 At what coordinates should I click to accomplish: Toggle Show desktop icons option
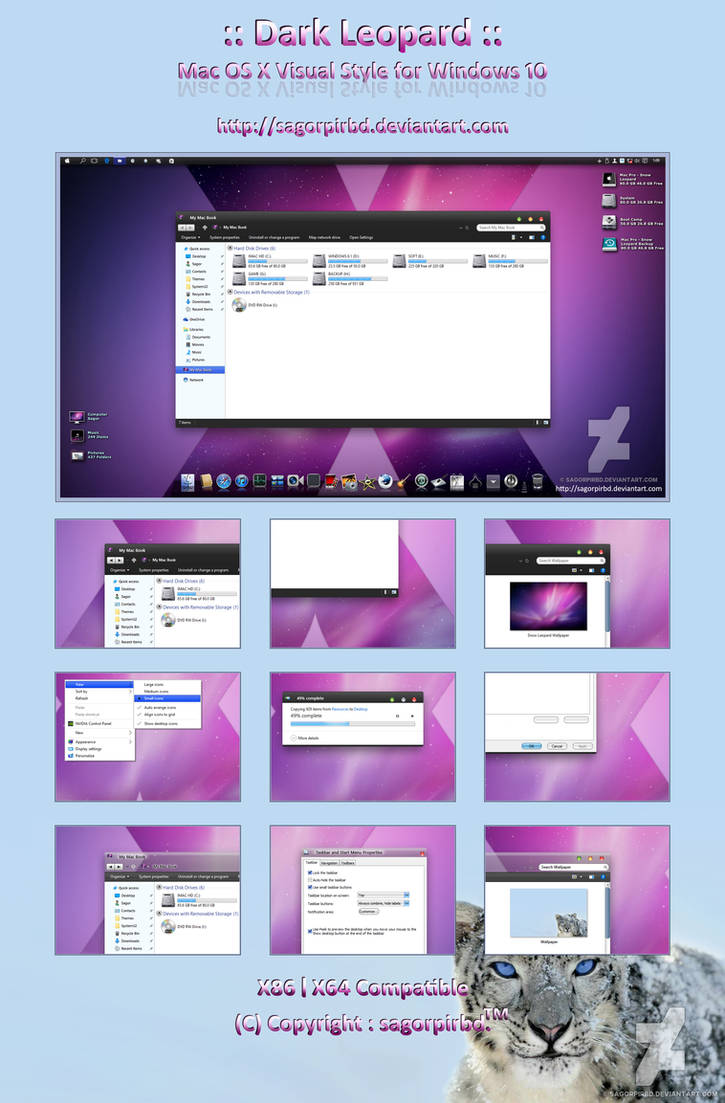(x=167, y=724)
